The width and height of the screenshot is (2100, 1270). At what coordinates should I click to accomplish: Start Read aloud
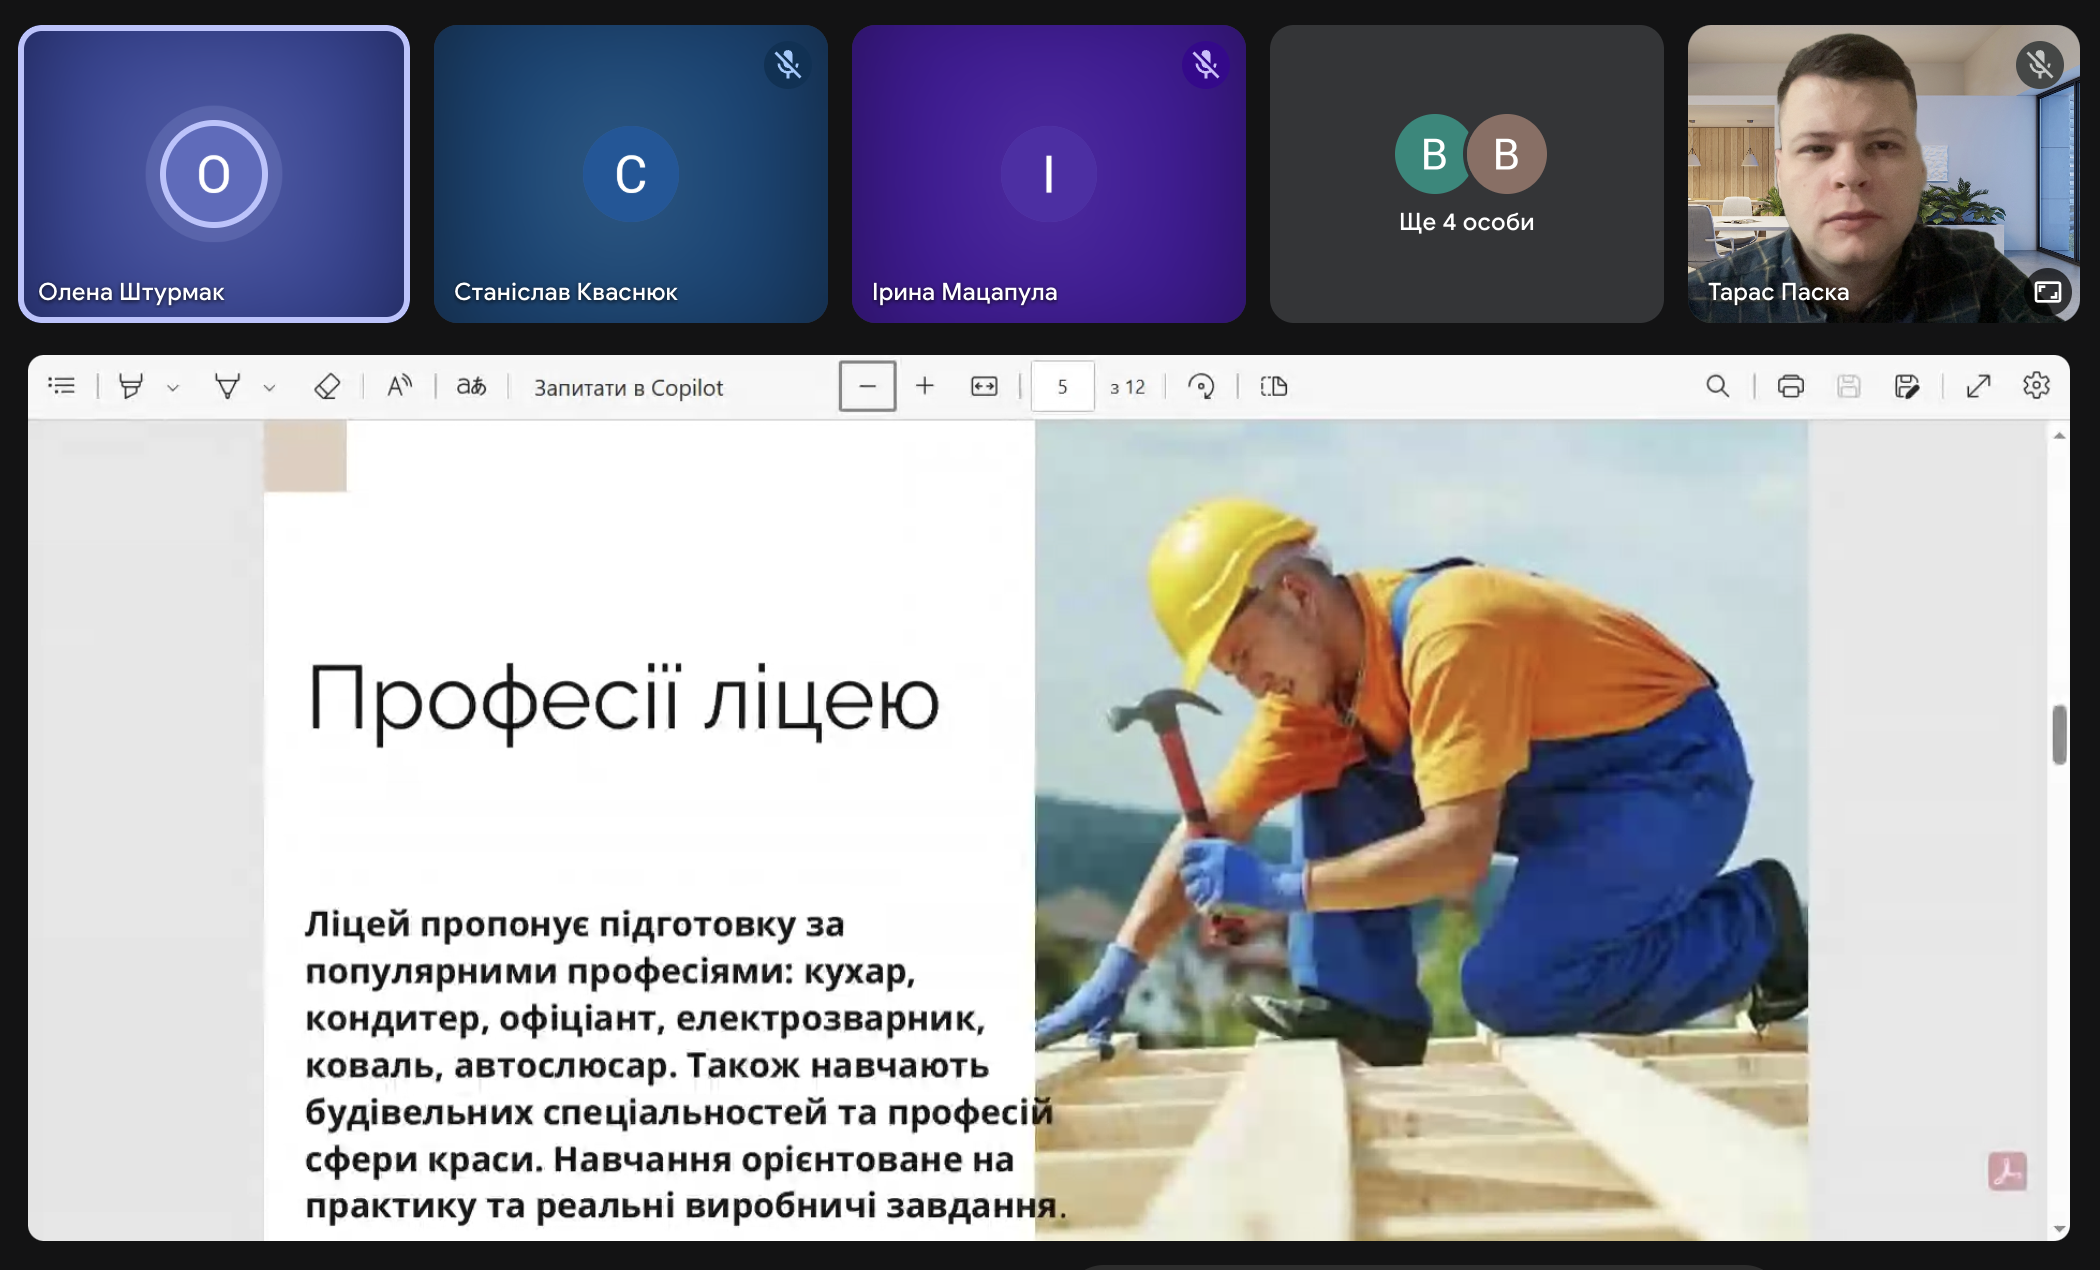pyautogui.click(x=399, y=386)
